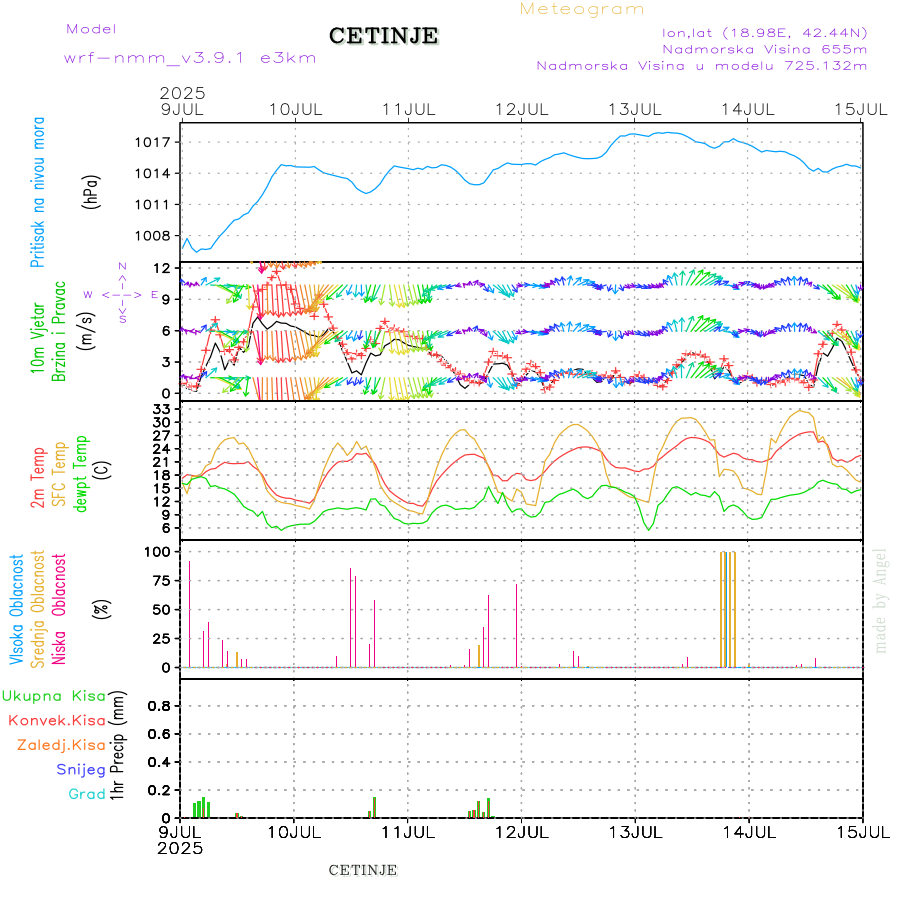Select the Zaledj.Kisa legend label
Viewport: 900px width, 900px height.
pos(61,745)
